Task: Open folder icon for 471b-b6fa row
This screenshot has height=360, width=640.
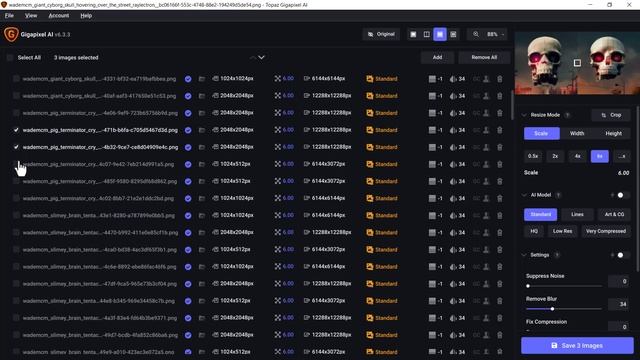Action: click(202, 130)
